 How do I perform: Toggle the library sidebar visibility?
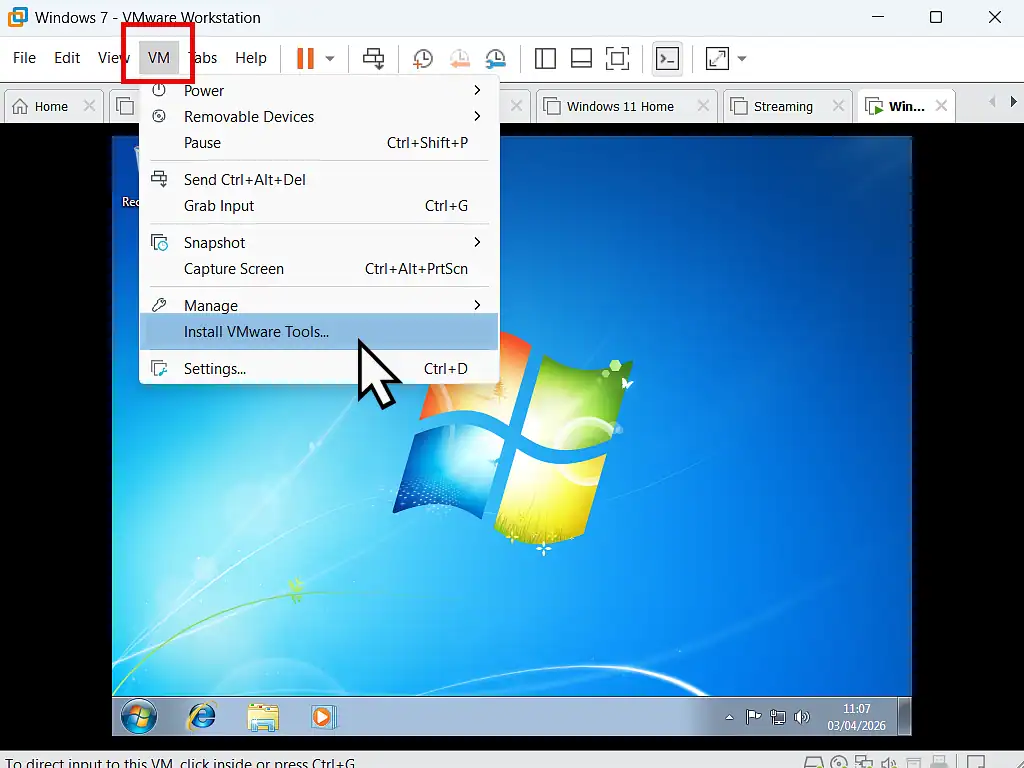[545, 58]
